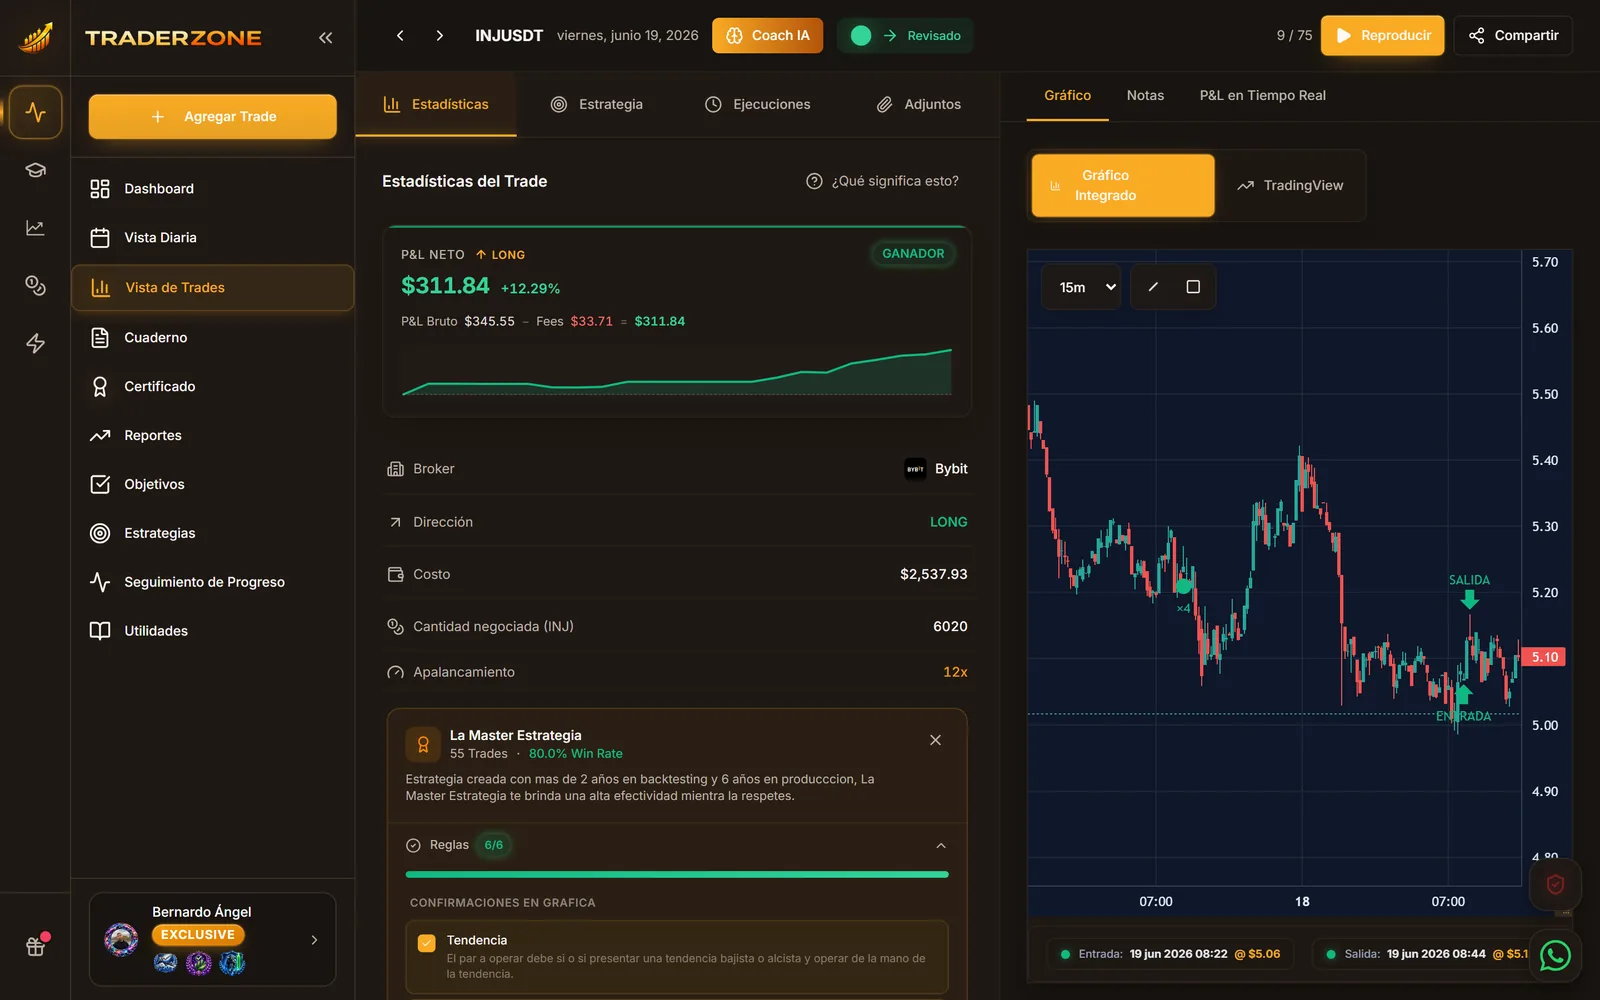Click ¿Qué significa esto? help link
This screenshot has width=1600, height=1000.
(x=882, y=181)
